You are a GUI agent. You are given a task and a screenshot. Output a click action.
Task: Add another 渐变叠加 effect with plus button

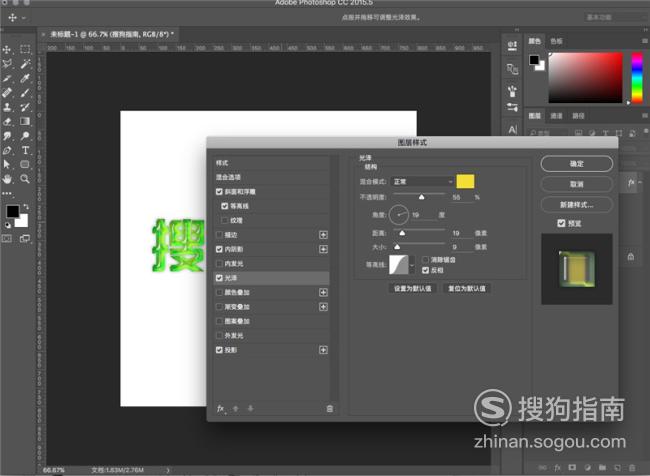point(323,307)
